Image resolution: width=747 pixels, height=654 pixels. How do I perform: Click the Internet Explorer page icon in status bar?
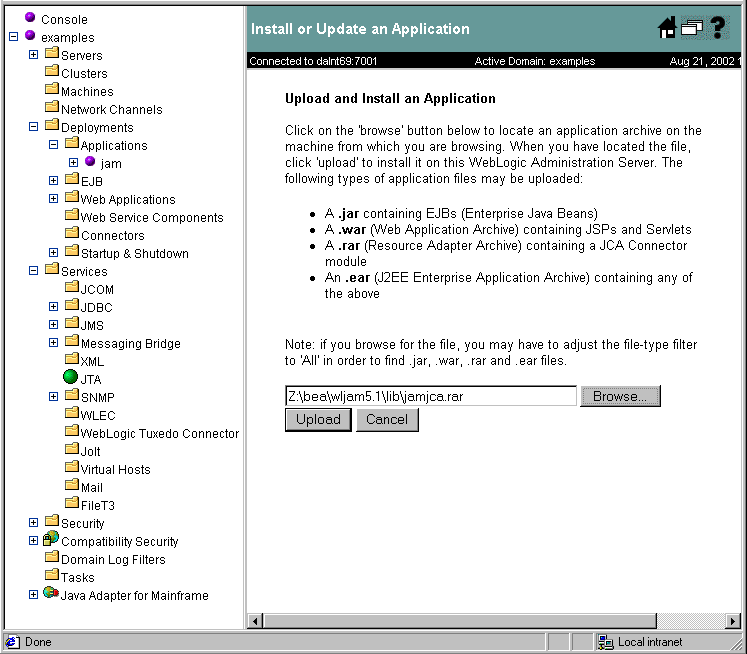(12, 642)
